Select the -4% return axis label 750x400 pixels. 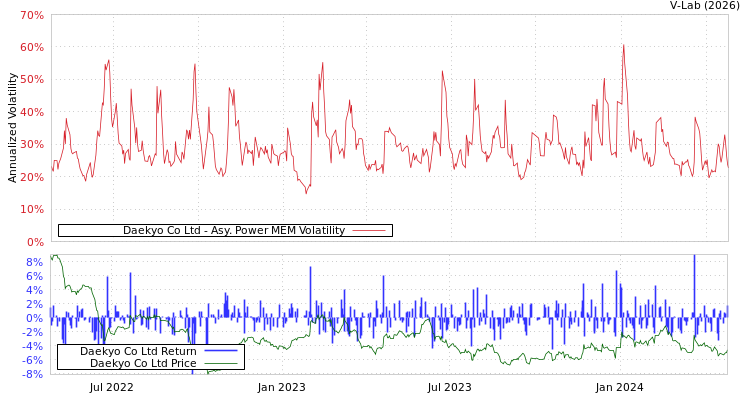(x=34, y=346)
